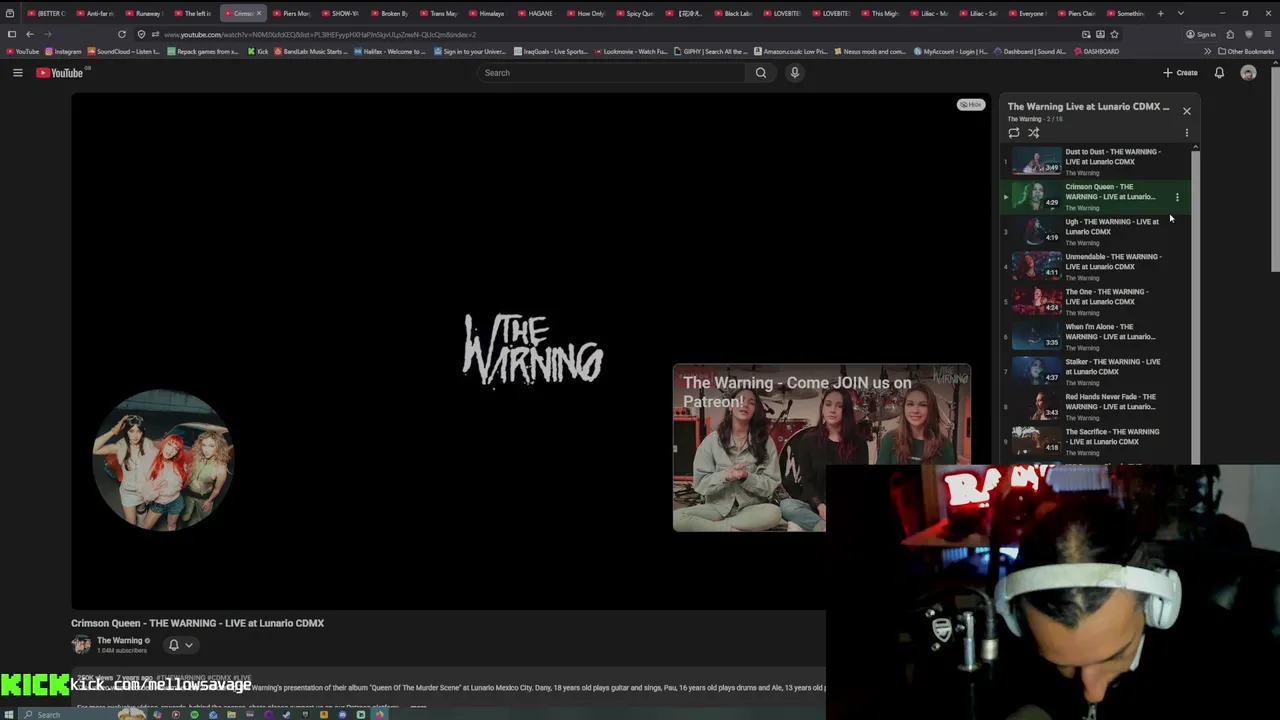
Task: Open Steam from the taskbar
Action: (x=287, y=714)
